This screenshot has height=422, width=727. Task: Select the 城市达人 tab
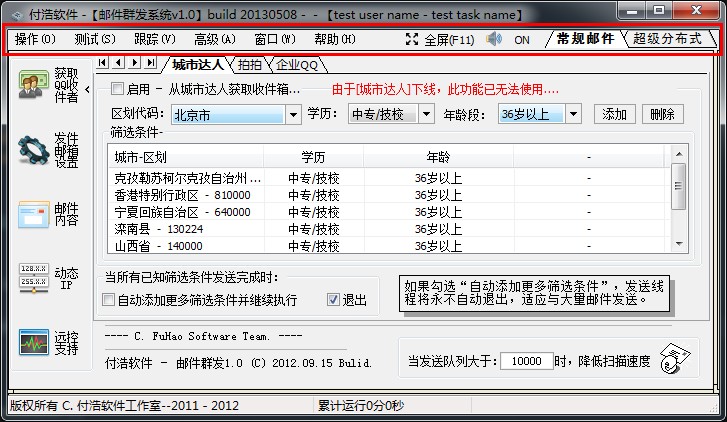click(198, 65)
